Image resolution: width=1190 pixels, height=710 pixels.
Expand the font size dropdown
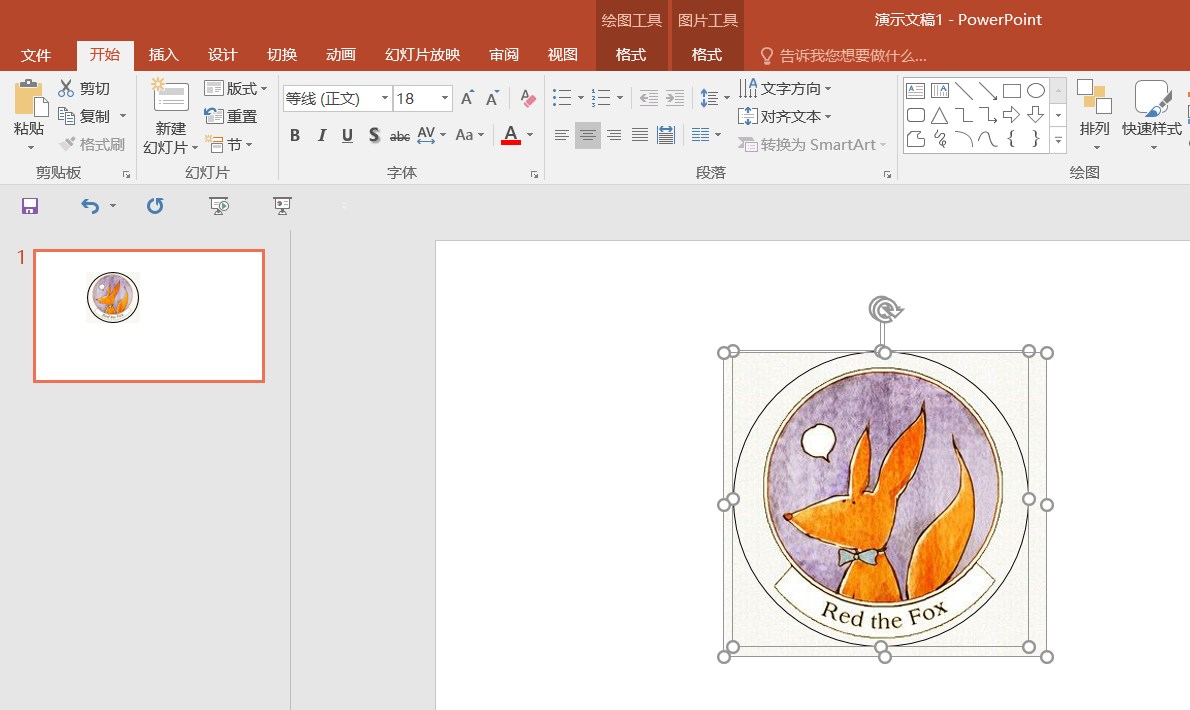tap(444, 98)
